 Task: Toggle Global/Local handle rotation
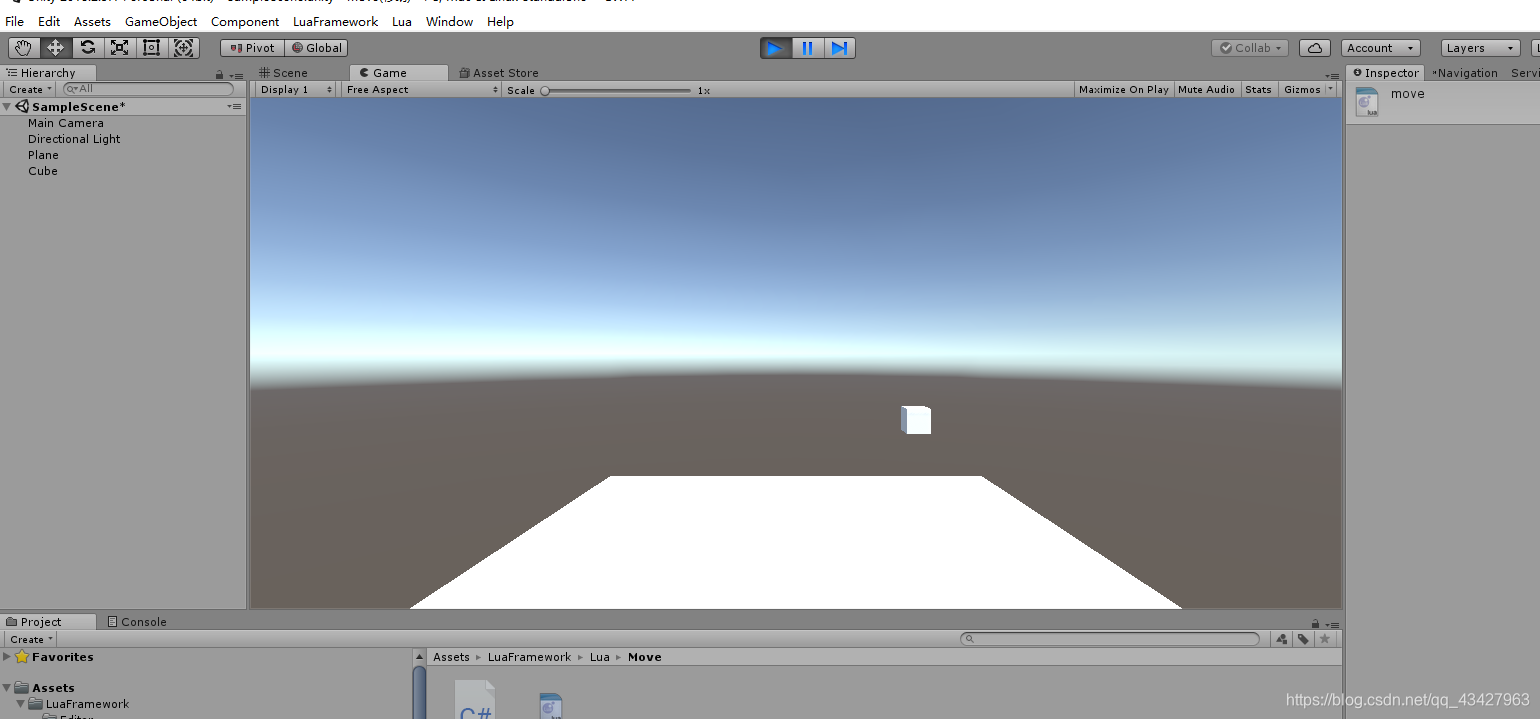coord(317,48)
